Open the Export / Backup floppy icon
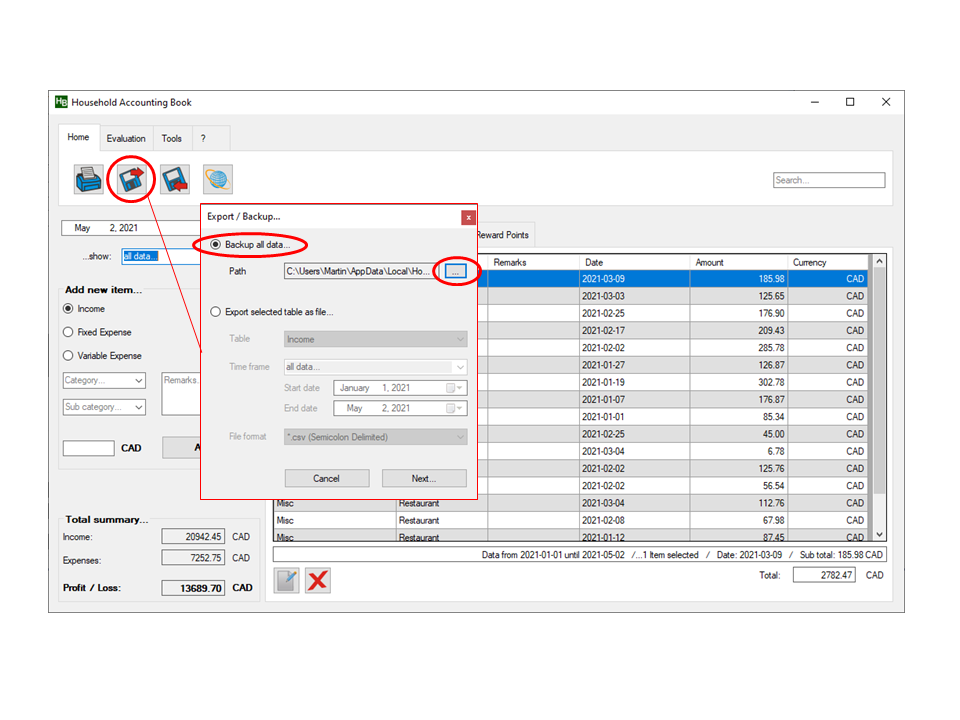 (x=131, y=180)
